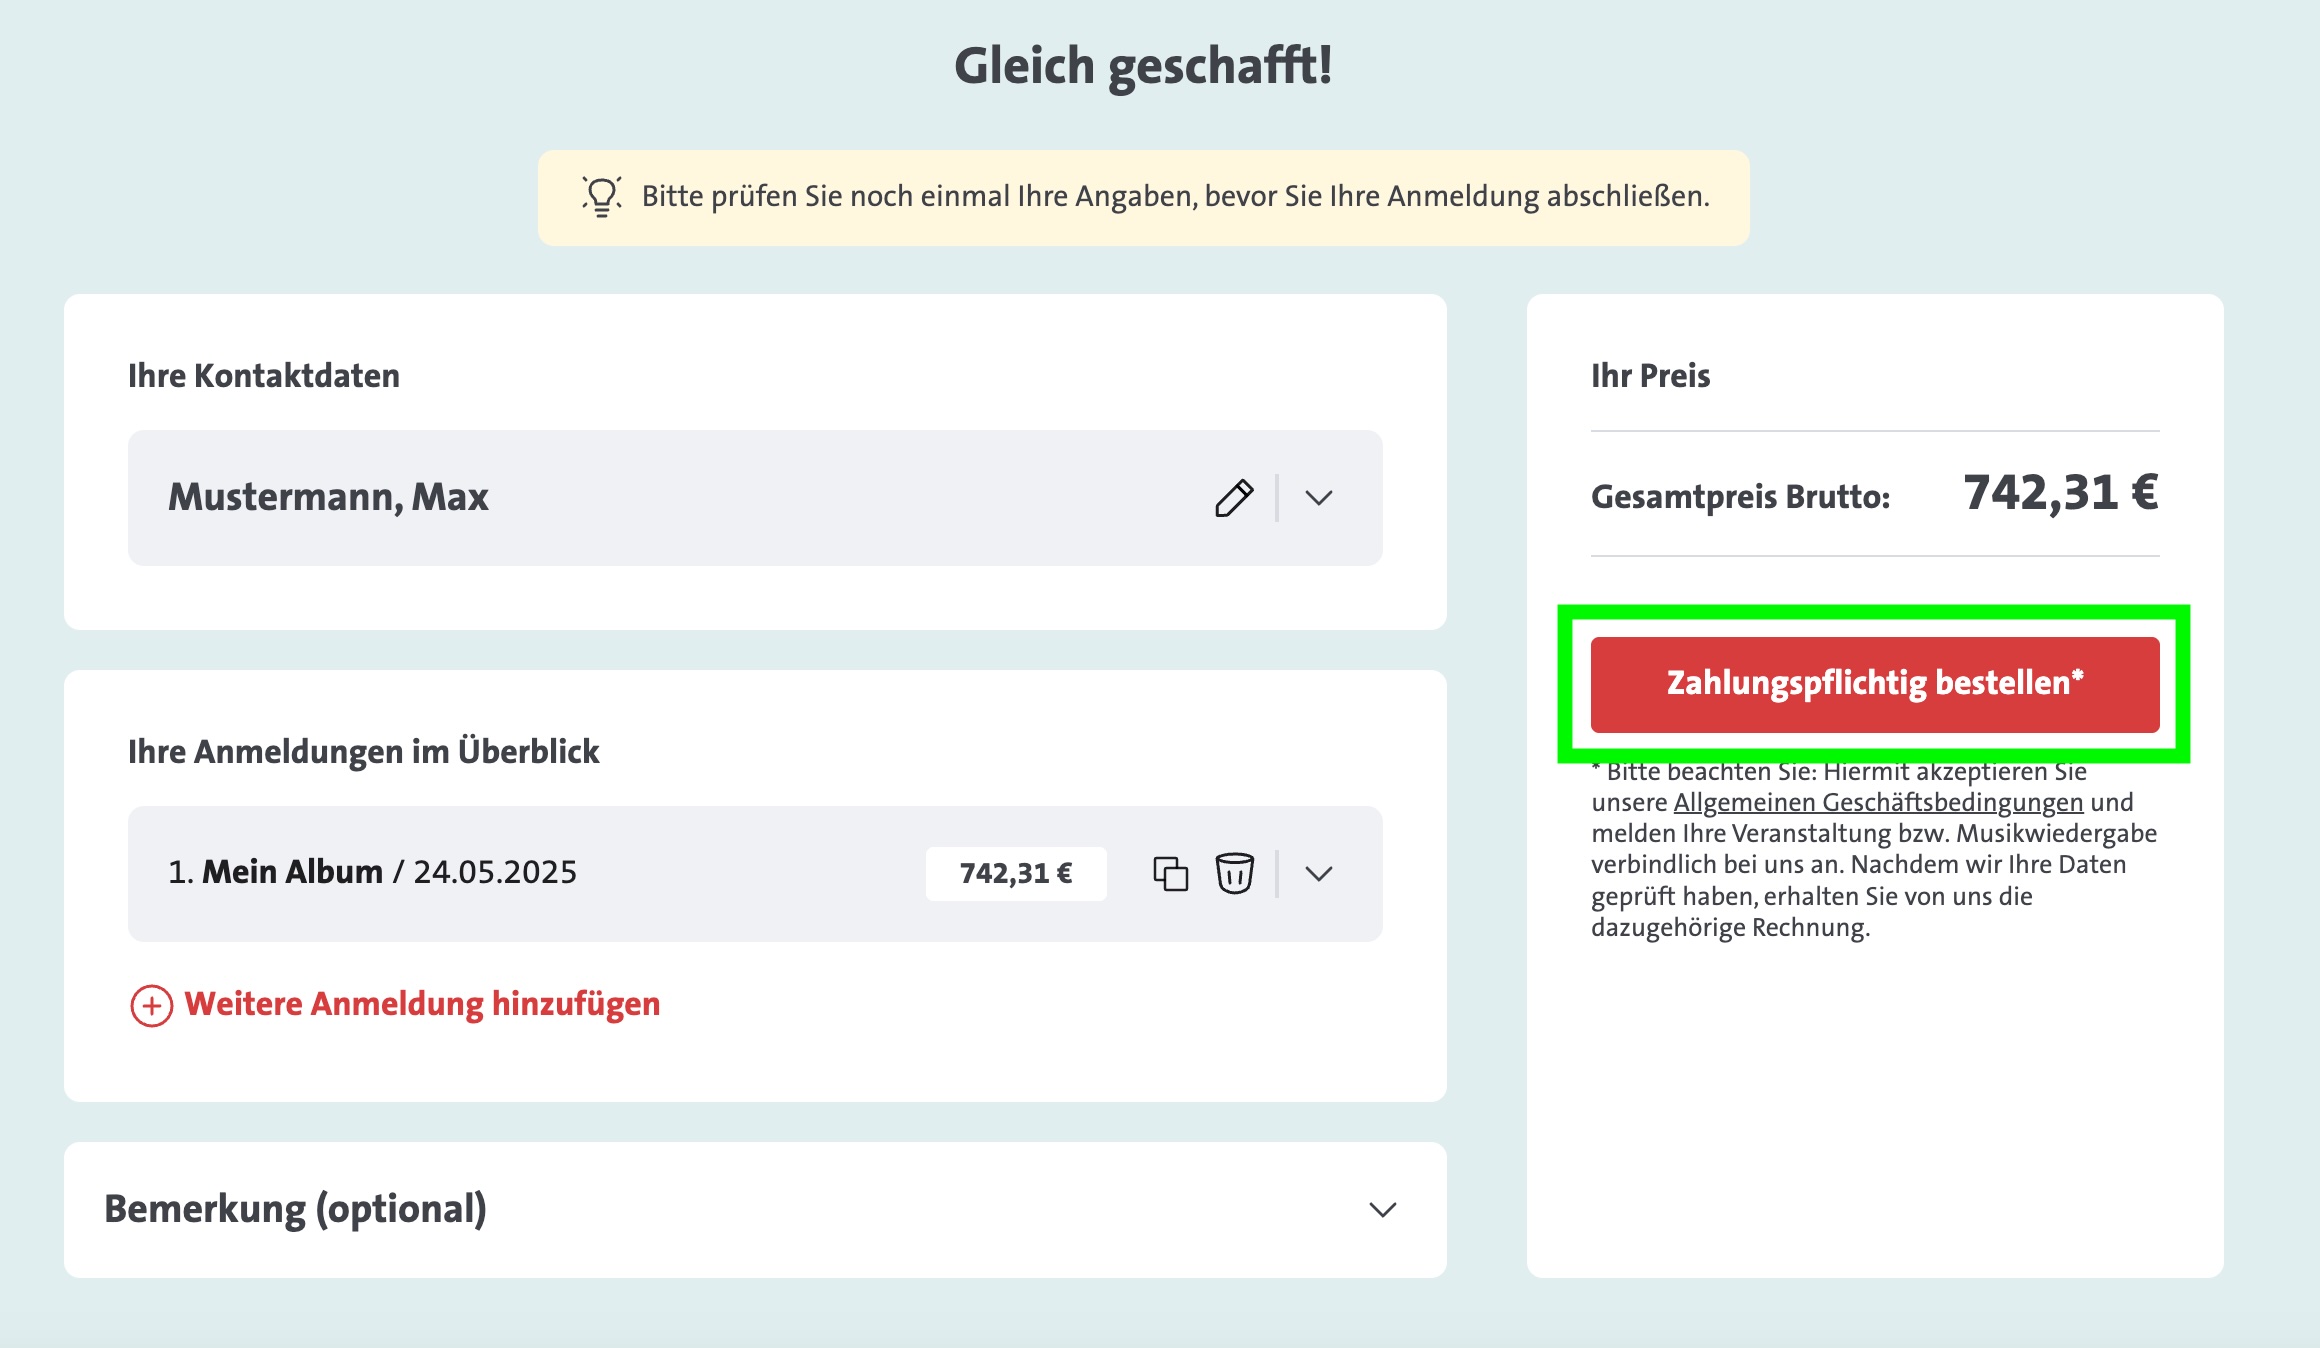Delete the Mein Album registration

pyautogui.click(x=1235, y=874)
